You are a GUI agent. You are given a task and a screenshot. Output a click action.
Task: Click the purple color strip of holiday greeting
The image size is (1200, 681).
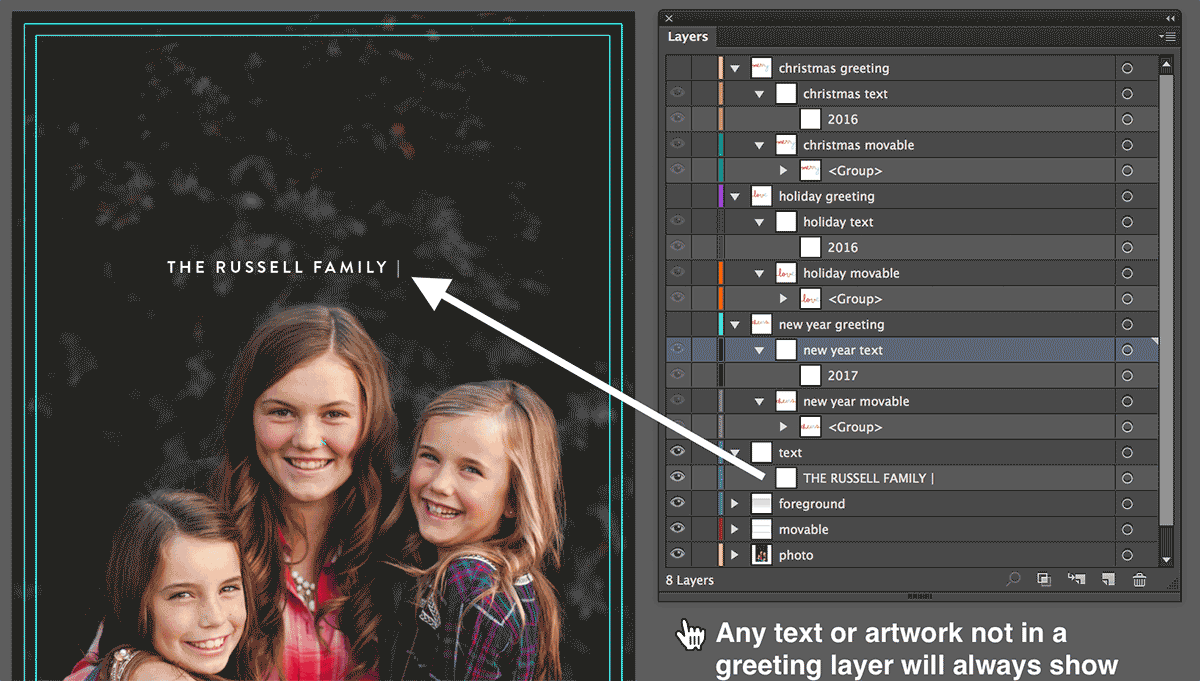721,196
